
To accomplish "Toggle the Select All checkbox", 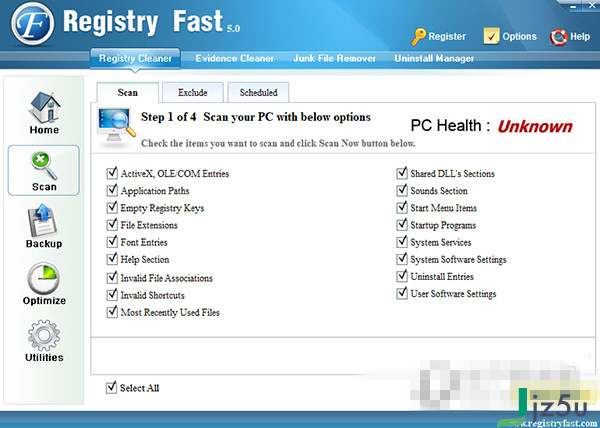I will (x=111, y=387).
